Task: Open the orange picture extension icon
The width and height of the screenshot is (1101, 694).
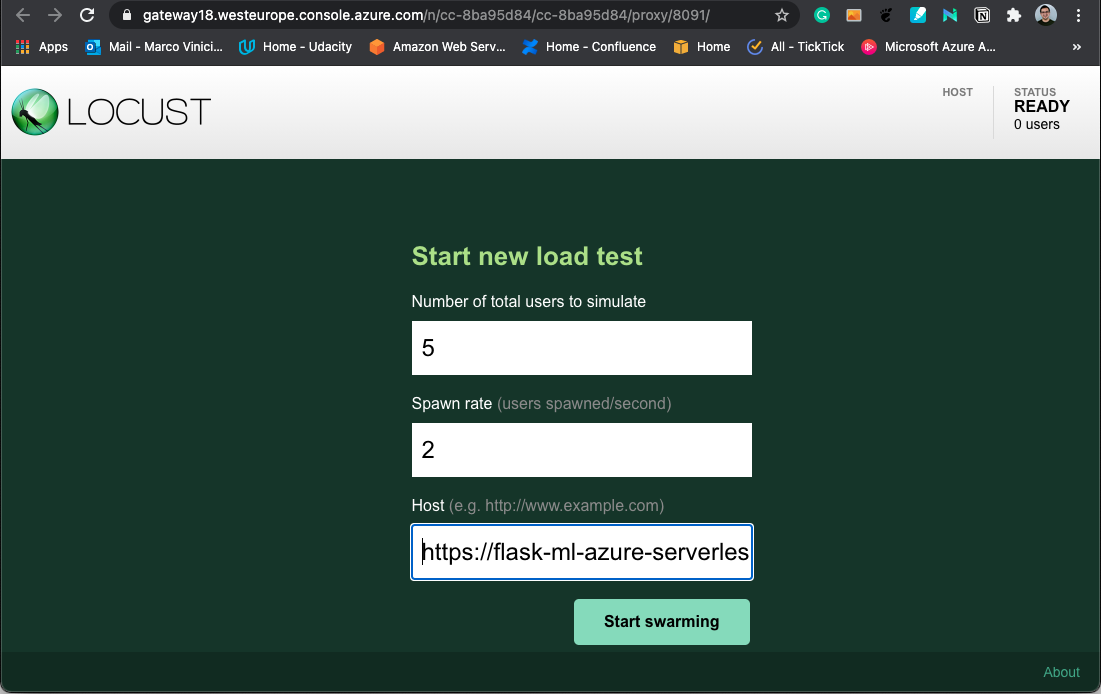Action: (x=854, y=15)
